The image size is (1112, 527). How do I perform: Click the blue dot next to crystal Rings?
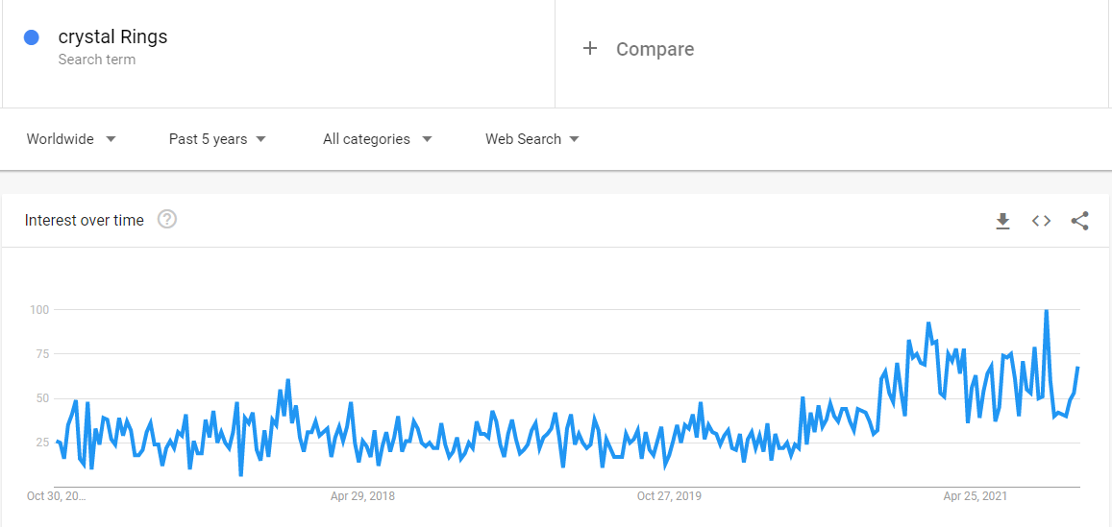pos(31,38)
